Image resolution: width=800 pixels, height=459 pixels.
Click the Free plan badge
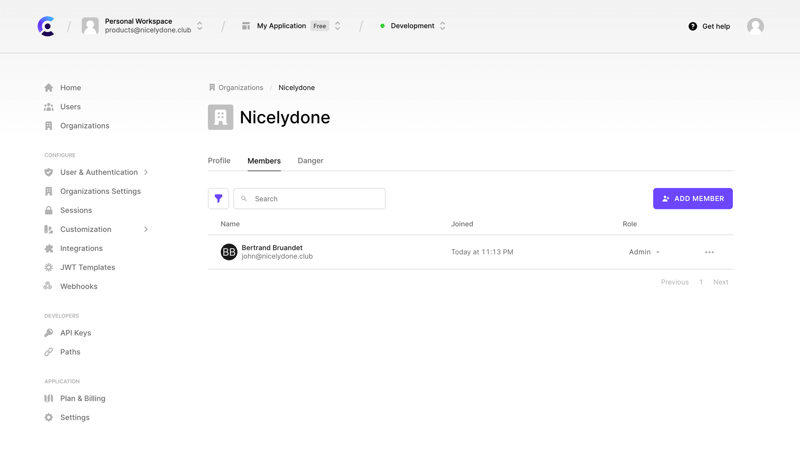pos(320,26)
